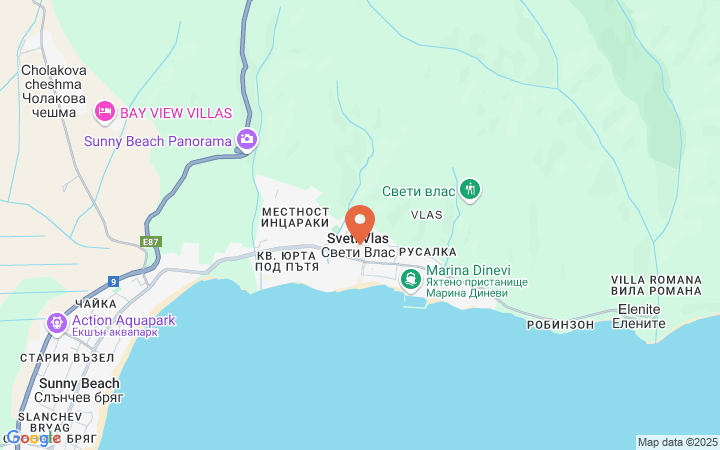Click the E87 road shield
The height and width of the screenshot is (450, 720).
click(151, 242)
